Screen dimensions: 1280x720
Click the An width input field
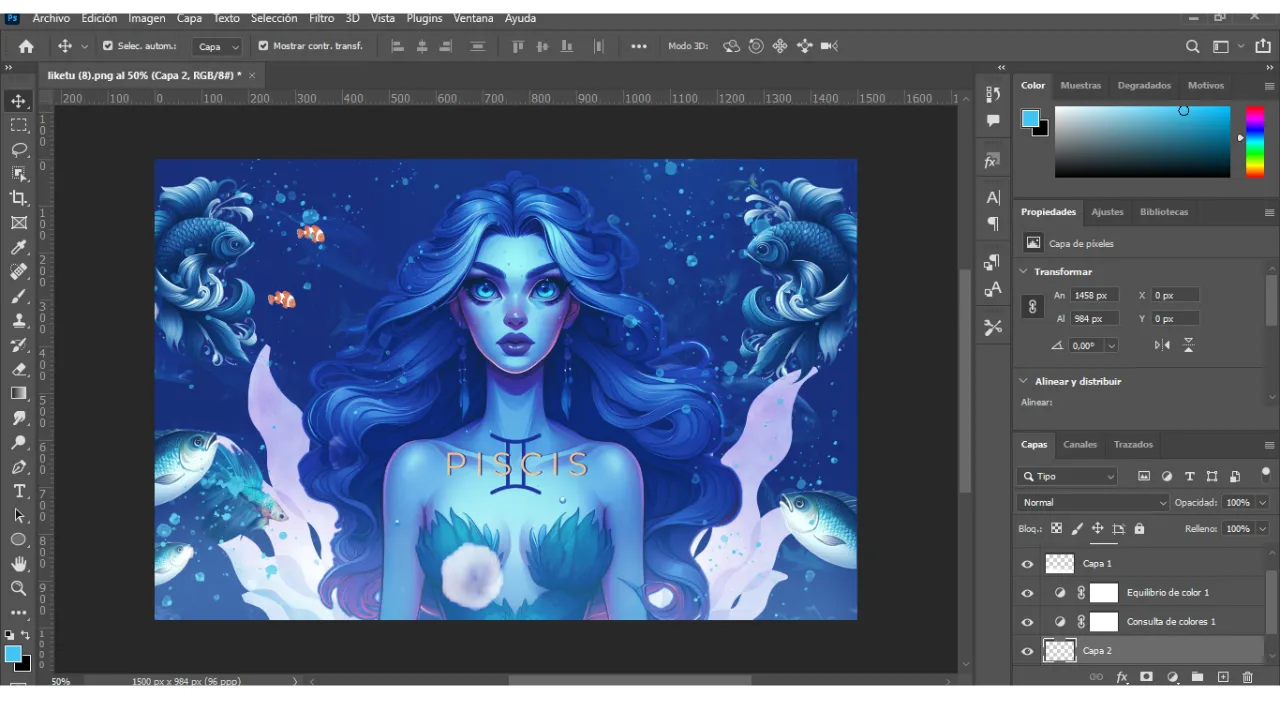click(x=1094, y=296)
